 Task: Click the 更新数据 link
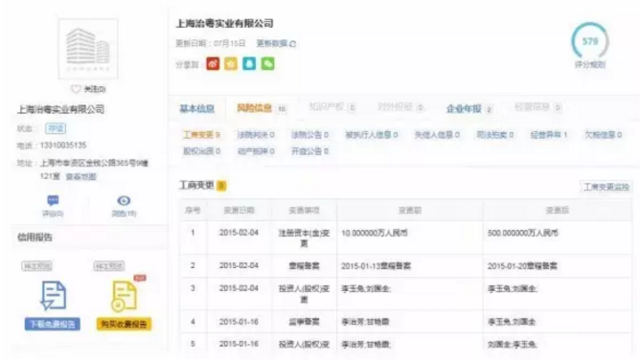coord(271,44)
